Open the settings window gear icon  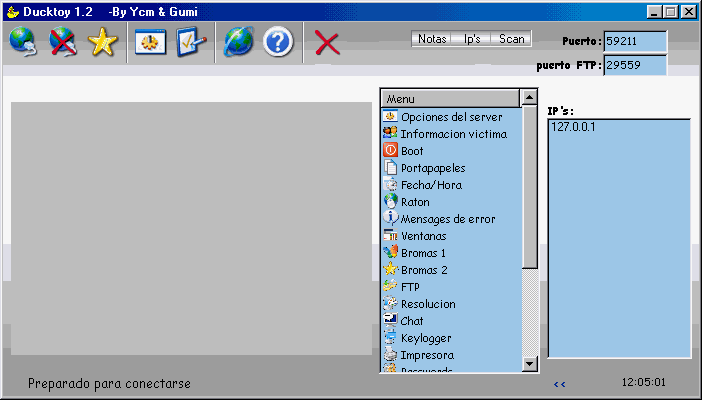[x=150, y=43]
